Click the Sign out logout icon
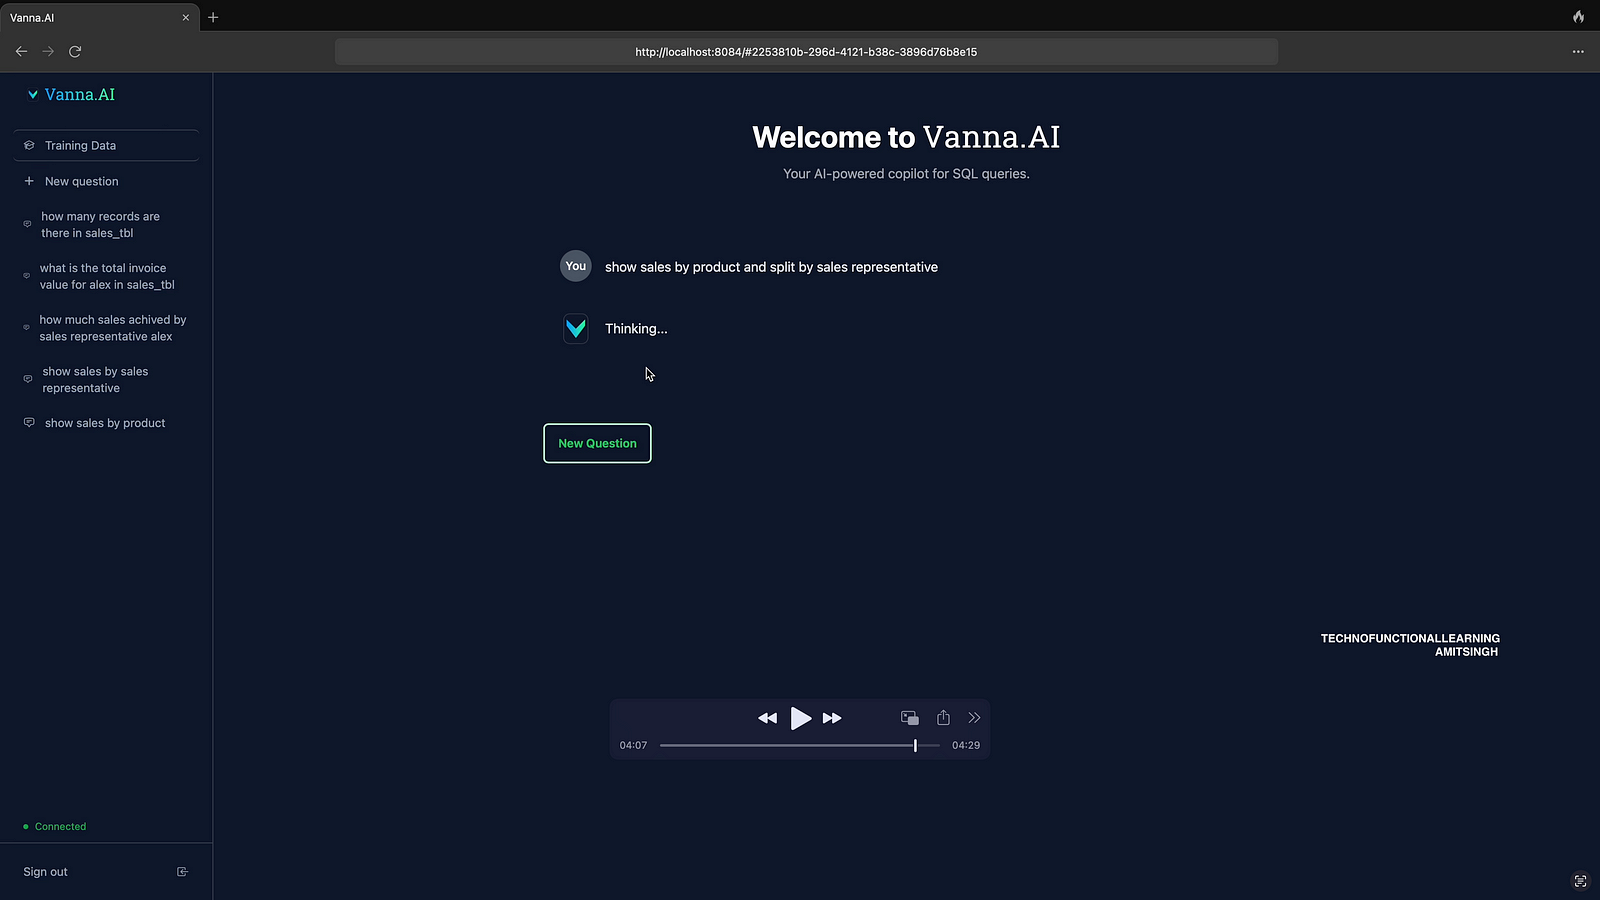1600x900 pixels. pos(182,872)
